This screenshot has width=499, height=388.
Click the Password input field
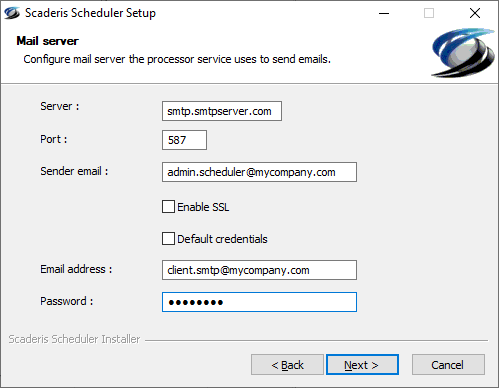coord(259,302)
